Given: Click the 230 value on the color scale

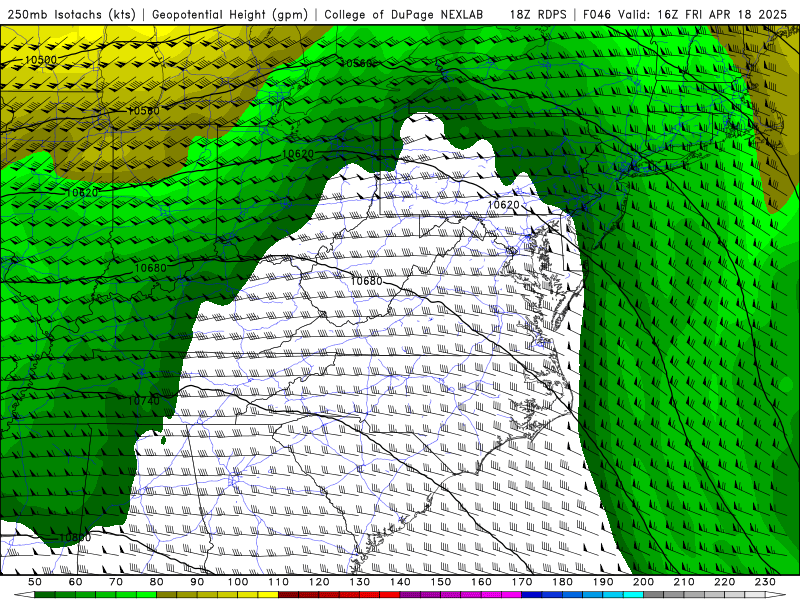Looking at the screenshot, I should pyautogui.click(x=765, y=582).
